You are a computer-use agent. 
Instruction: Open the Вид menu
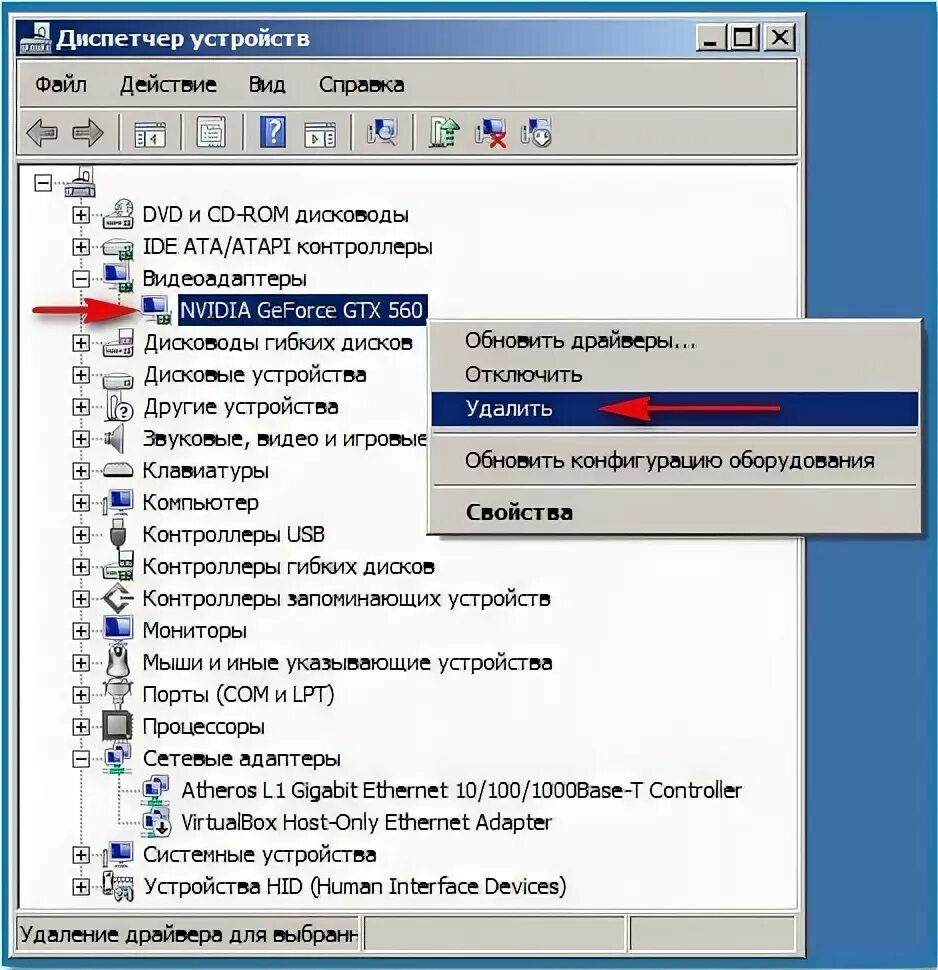(267, 84)
